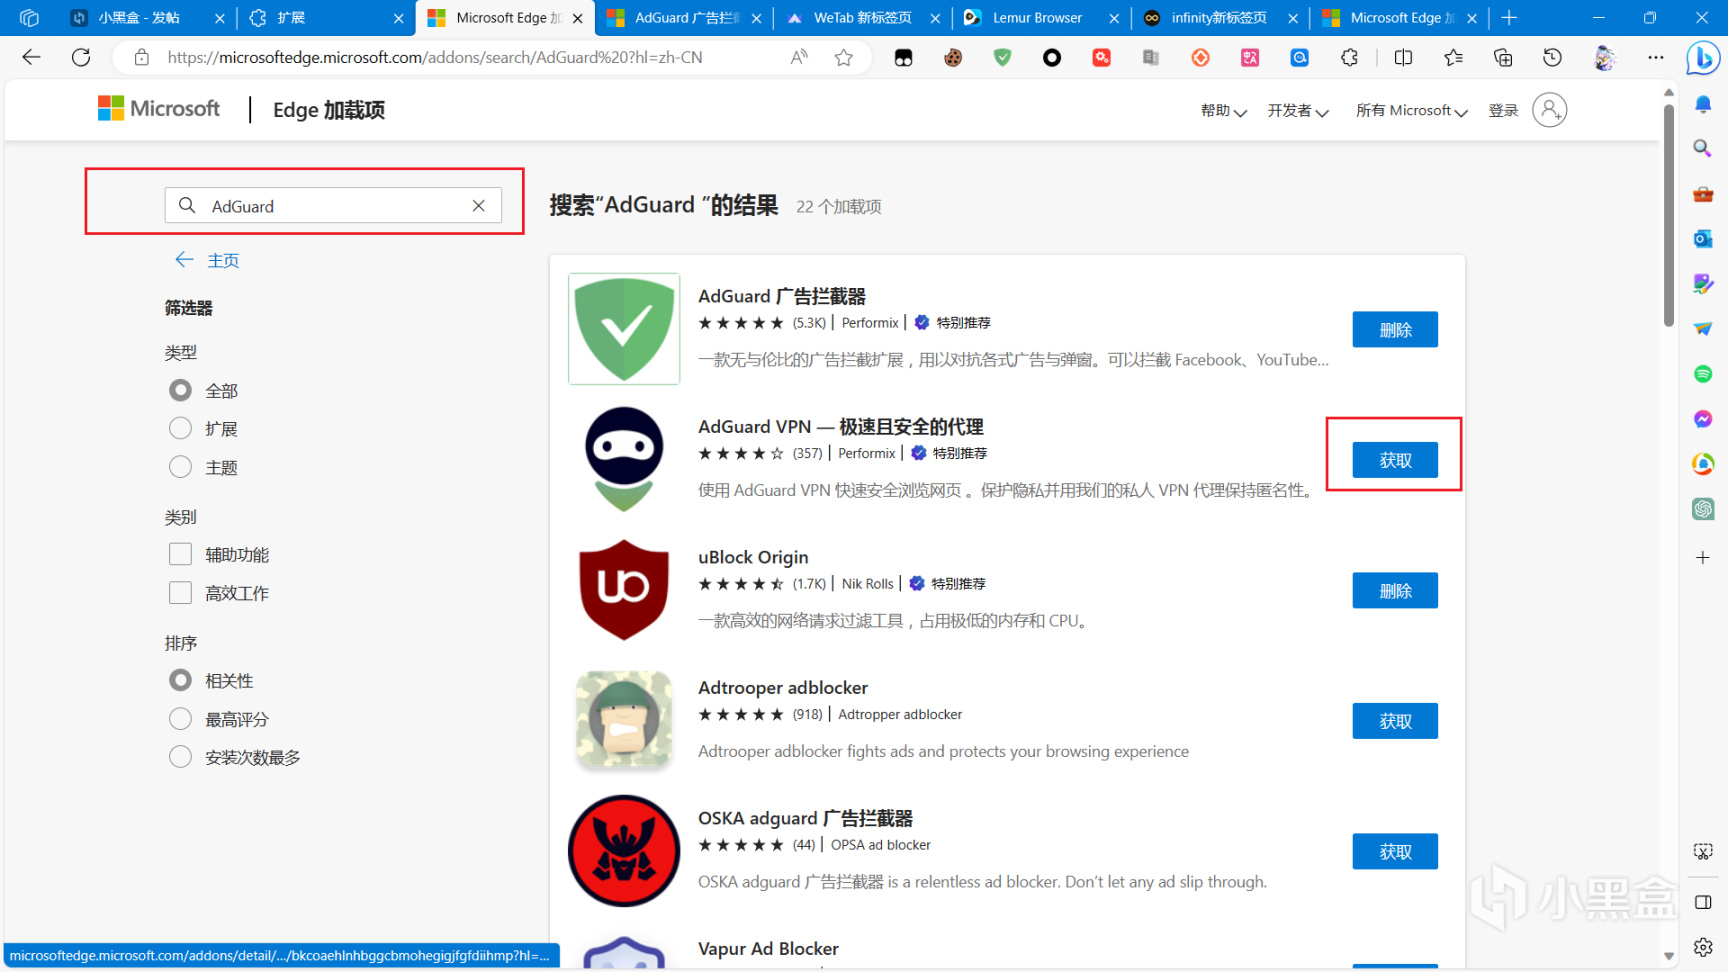The height and width of the screenshot is (972, 1728).
Task: Switch to the 扩展 tab
Action: (326, 18)
